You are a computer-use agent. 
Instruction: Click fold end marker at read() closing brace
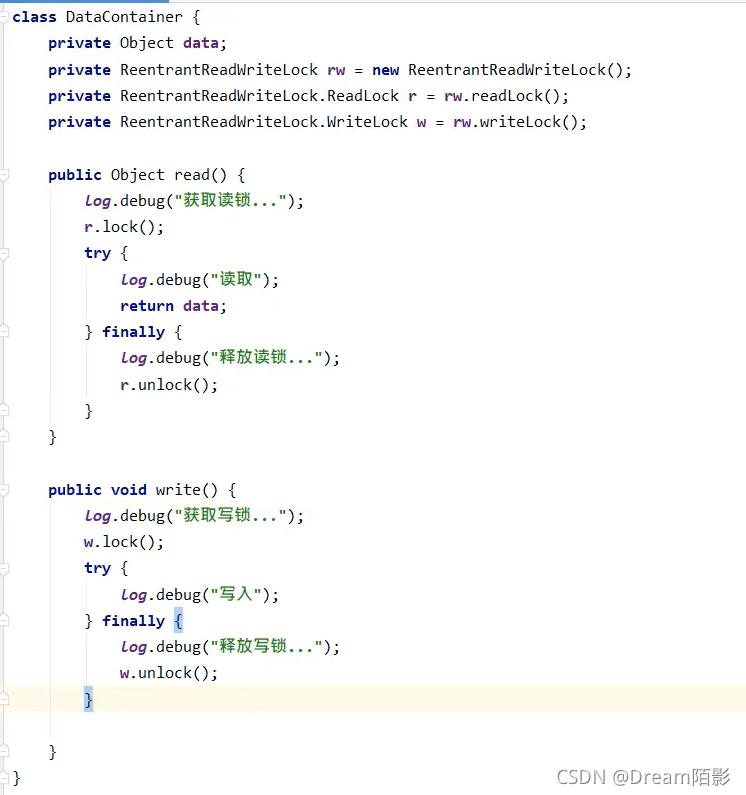[4, 437]
